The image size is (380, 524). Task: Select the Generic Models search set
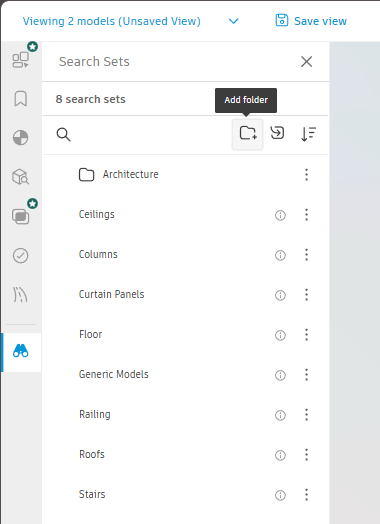click(114, 374)
